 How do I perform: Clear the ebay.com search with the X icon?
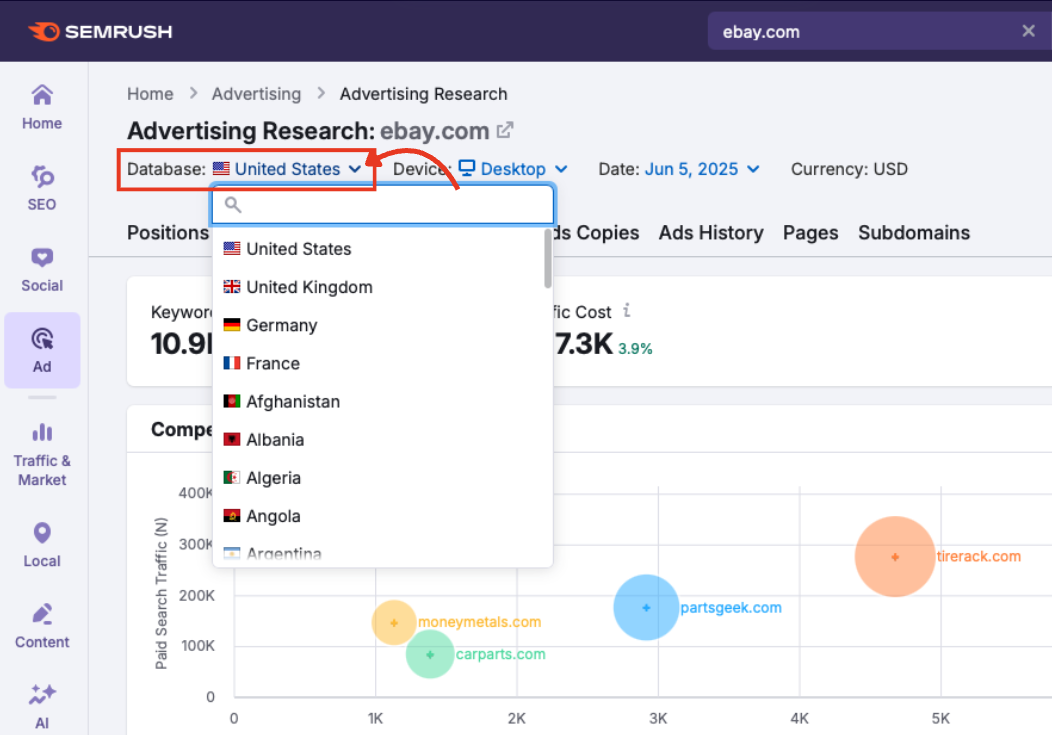pyautogui.click(x=1028, y=30)
